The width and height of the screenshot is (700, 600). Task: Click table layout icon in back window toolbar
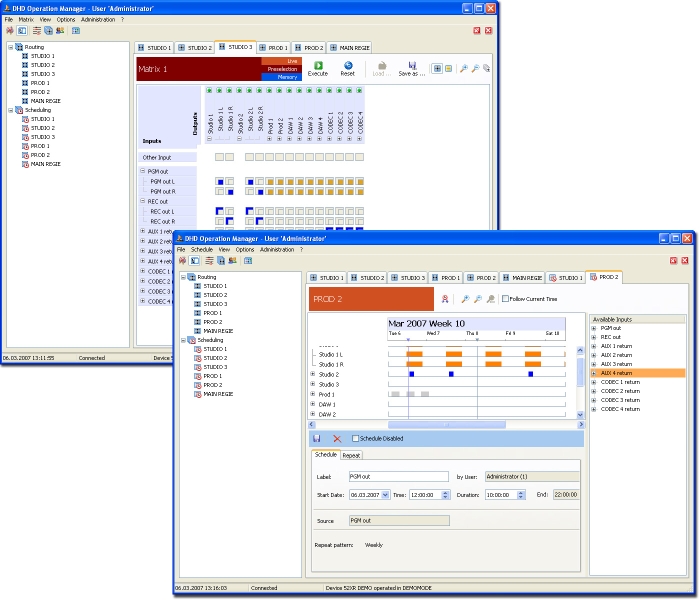tap(76, 30)
